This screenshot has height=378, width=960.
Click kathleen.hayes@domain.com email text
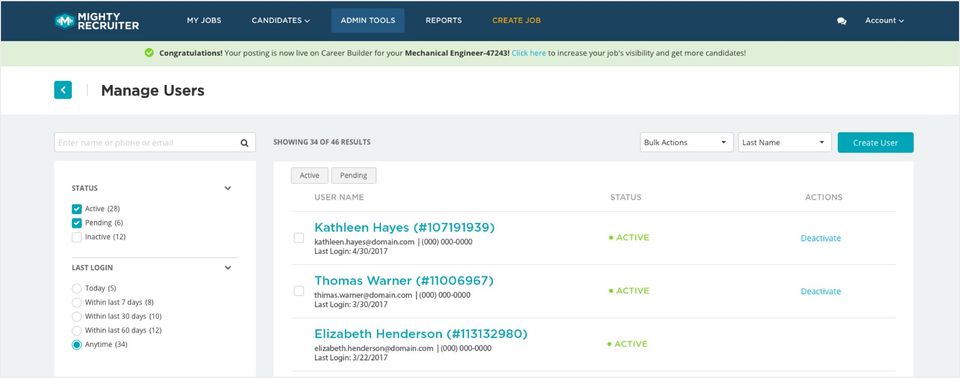(364, 242)
